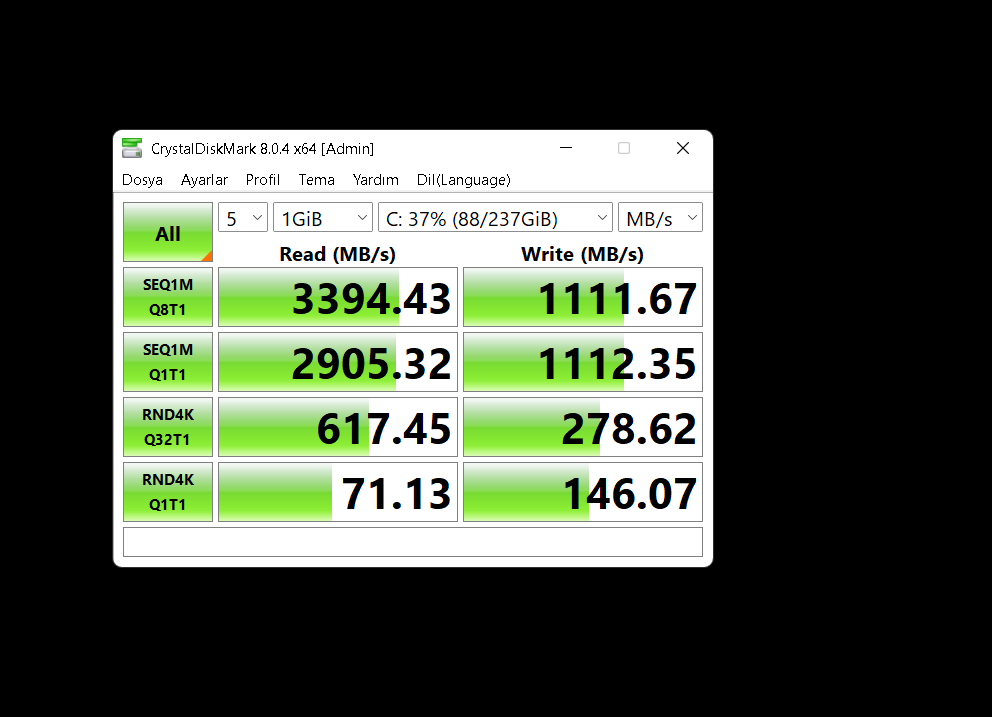
Task: Open the MB/s unit dropdown
Action: coord(660,218)
